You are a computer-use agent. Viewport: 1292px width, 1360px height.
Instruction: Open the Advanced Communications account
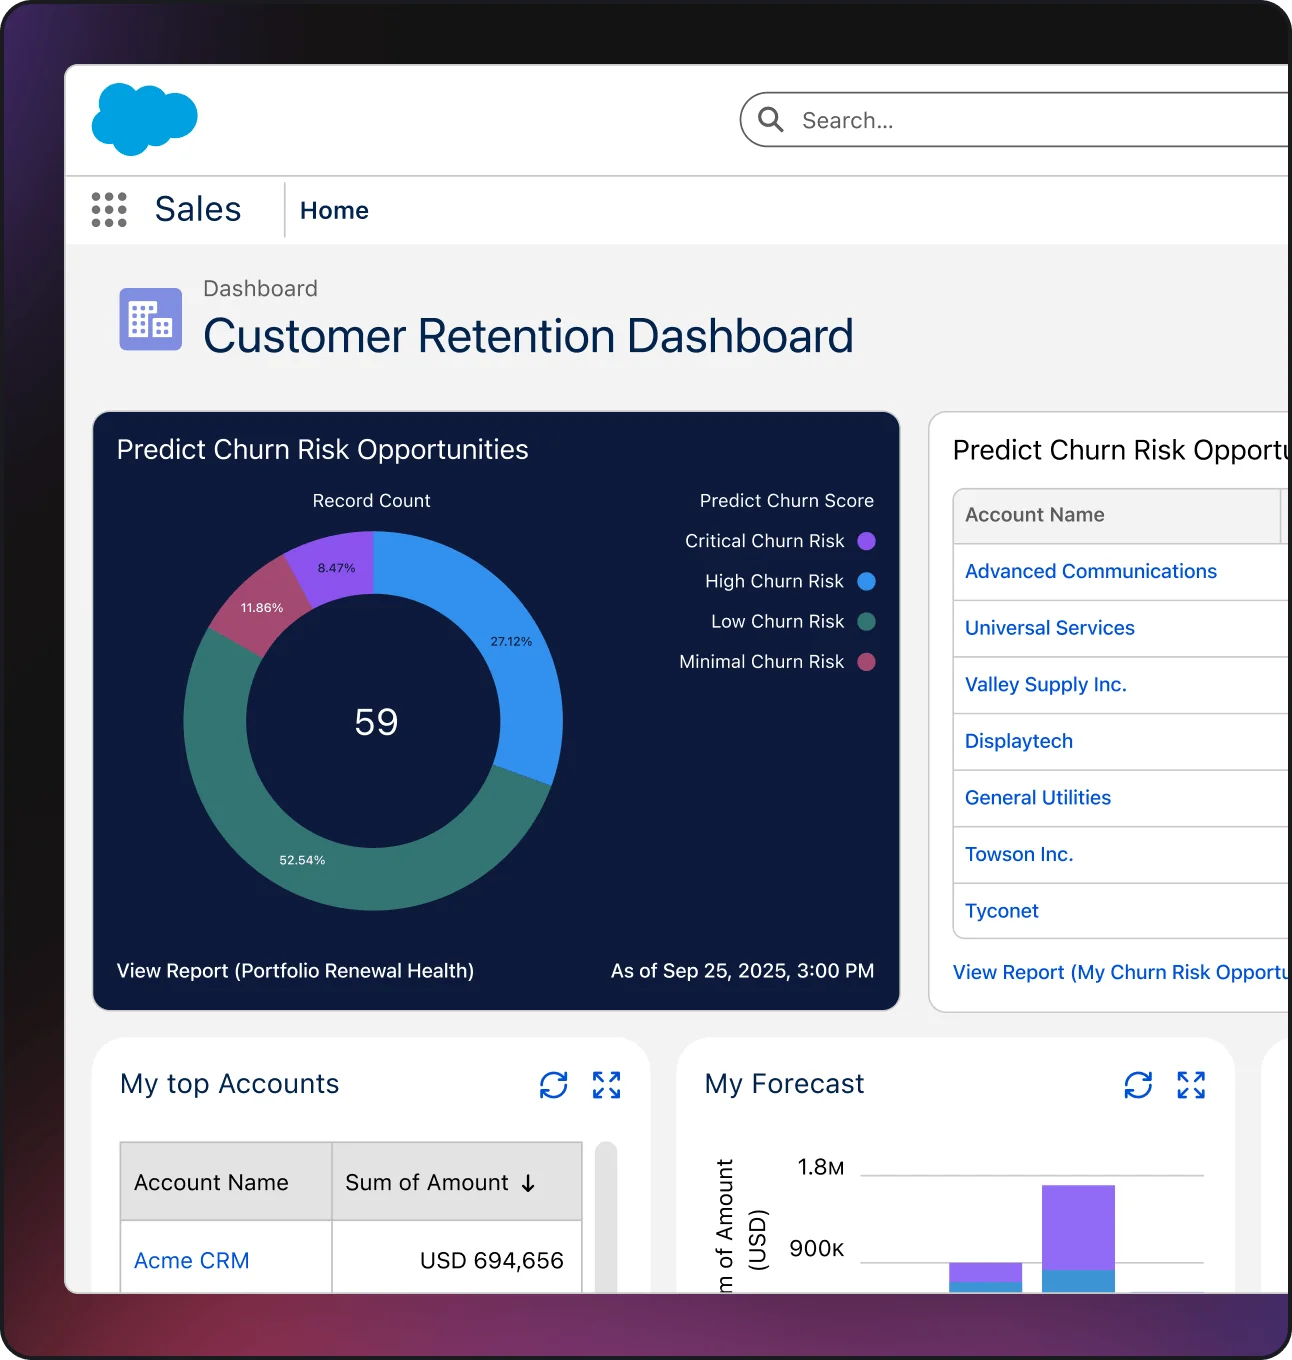coord(1090,571)
